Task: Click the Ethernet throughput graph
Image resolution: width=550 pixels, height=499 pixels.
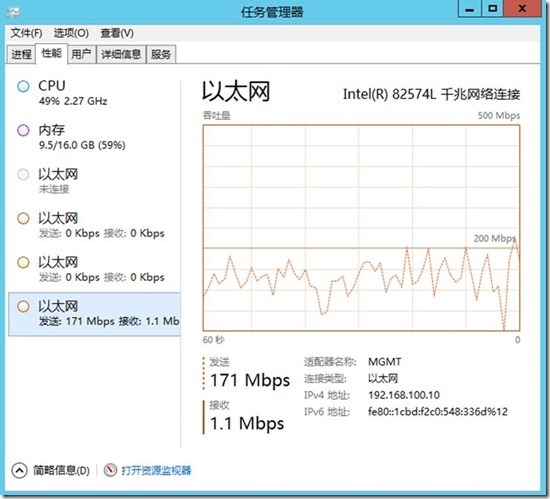Action: (x=361, y=228)
